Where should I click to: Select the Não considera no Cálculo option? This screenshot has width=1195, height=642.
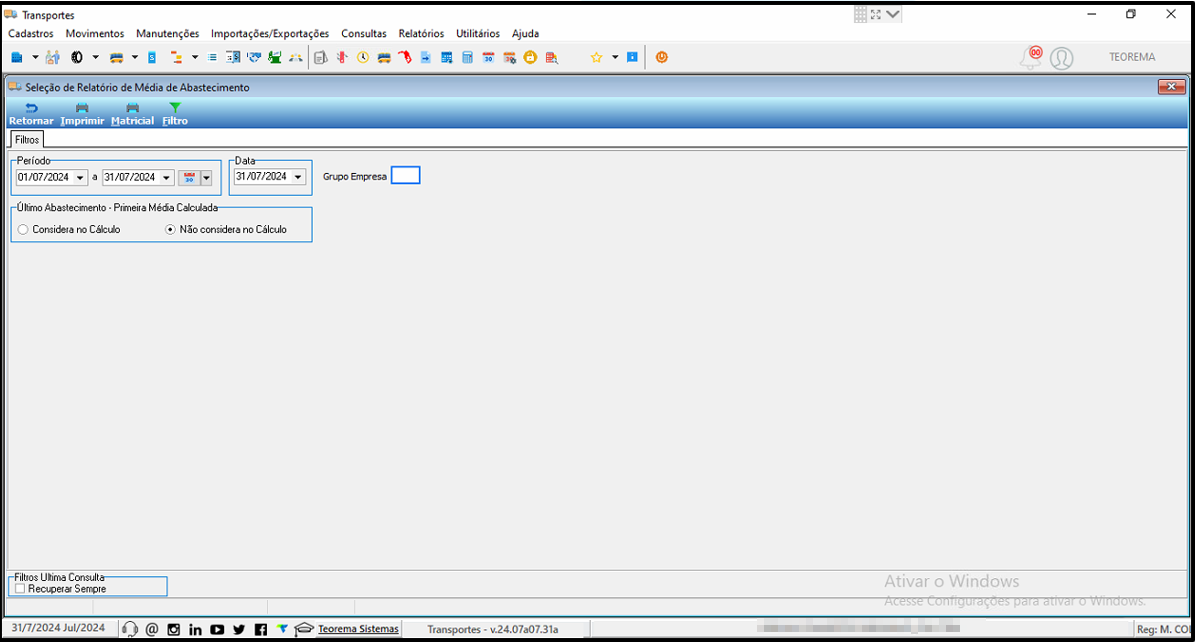(x=170, y=230)
